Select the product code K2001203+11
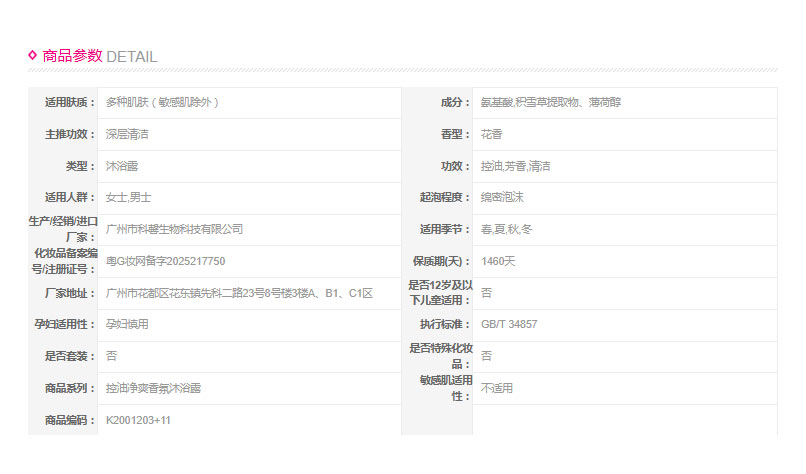This screenshot has height=474, width=806. click(138, 420)
